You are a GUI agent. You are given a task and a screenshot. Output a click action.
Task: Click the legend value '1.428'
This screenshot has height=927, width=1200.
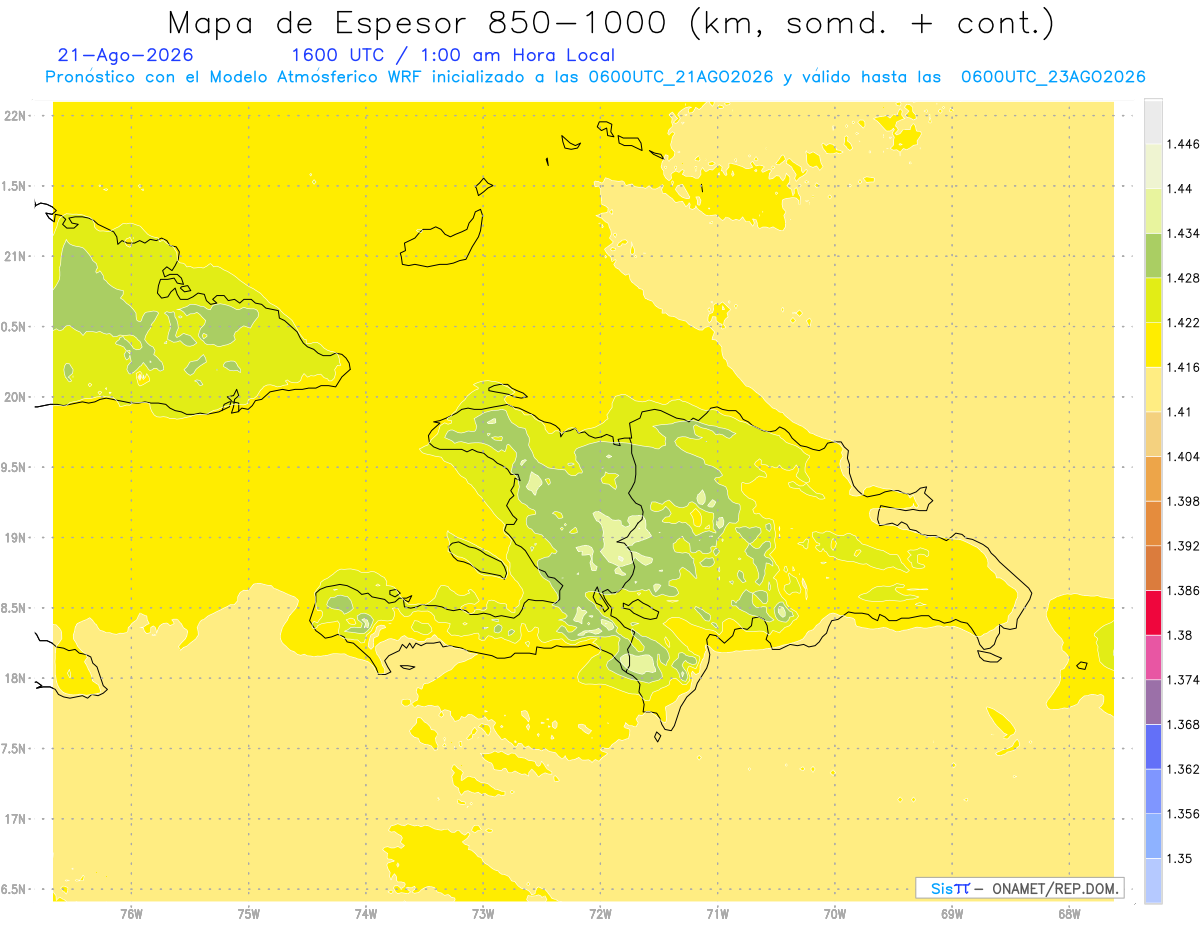pos(1182,278)
